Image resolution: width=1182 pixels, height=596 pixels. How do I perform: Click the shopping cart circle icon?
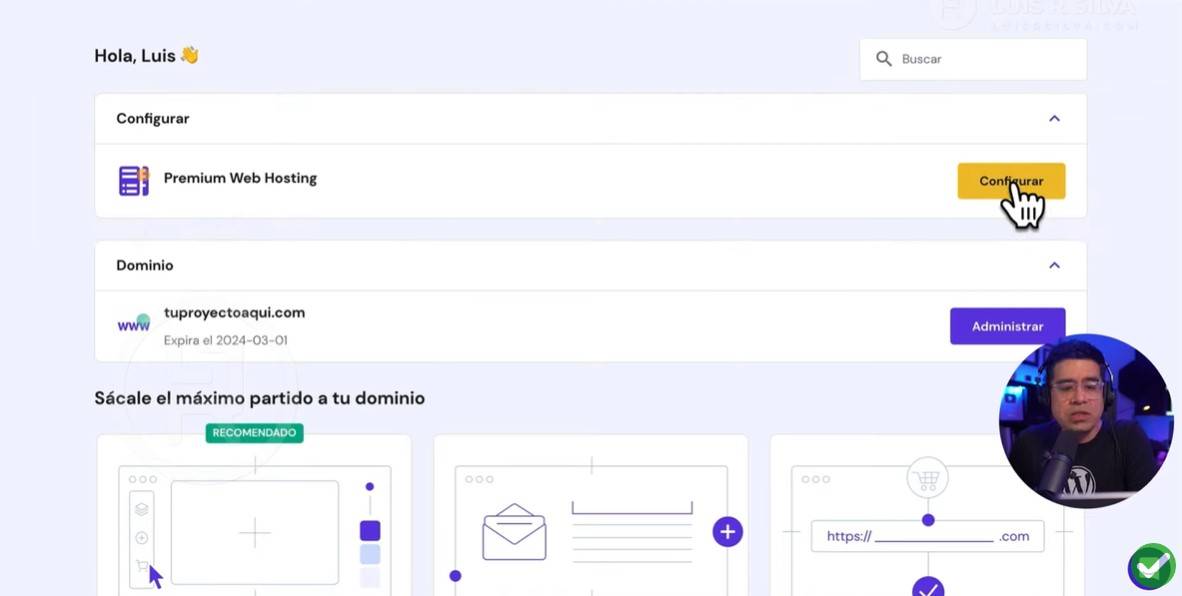point(927,478)
